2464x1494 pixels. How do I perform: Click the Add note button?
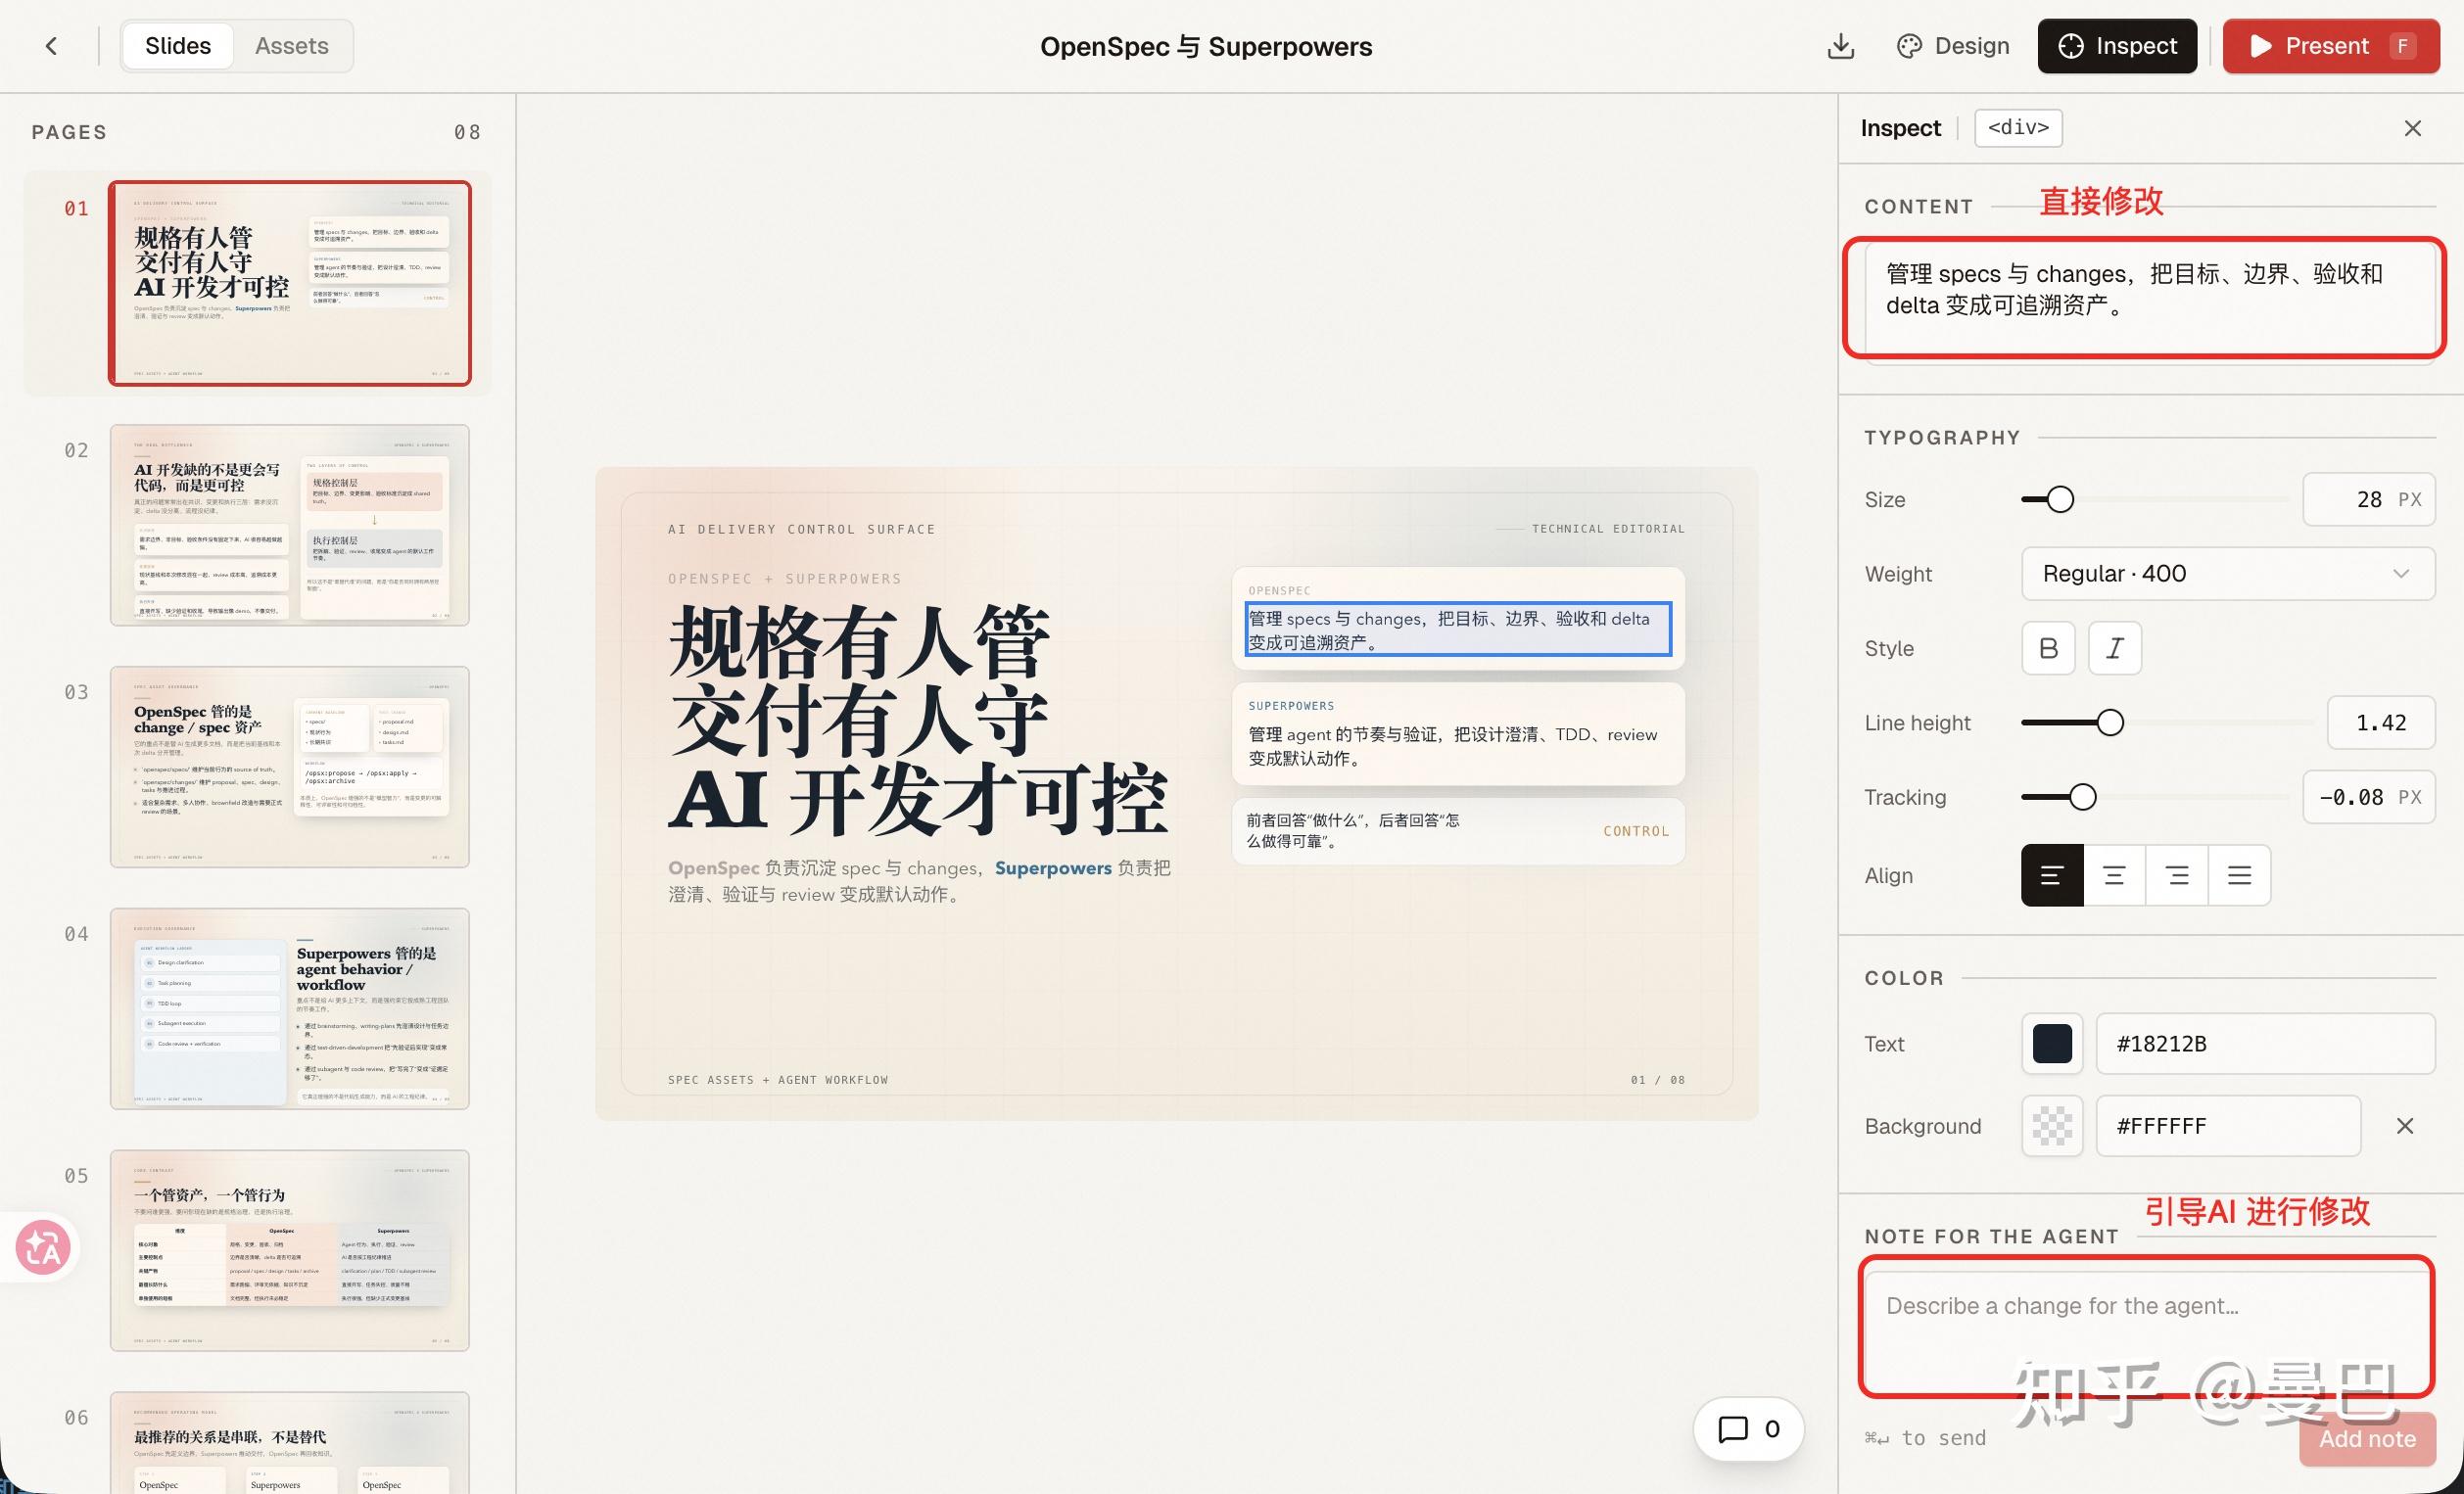tap(2367, 1439)
